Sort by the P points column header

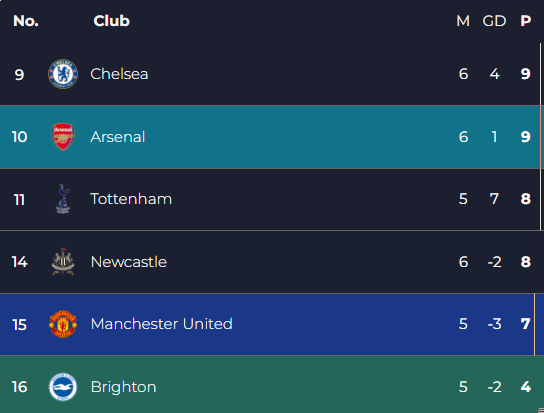point(526,21)
